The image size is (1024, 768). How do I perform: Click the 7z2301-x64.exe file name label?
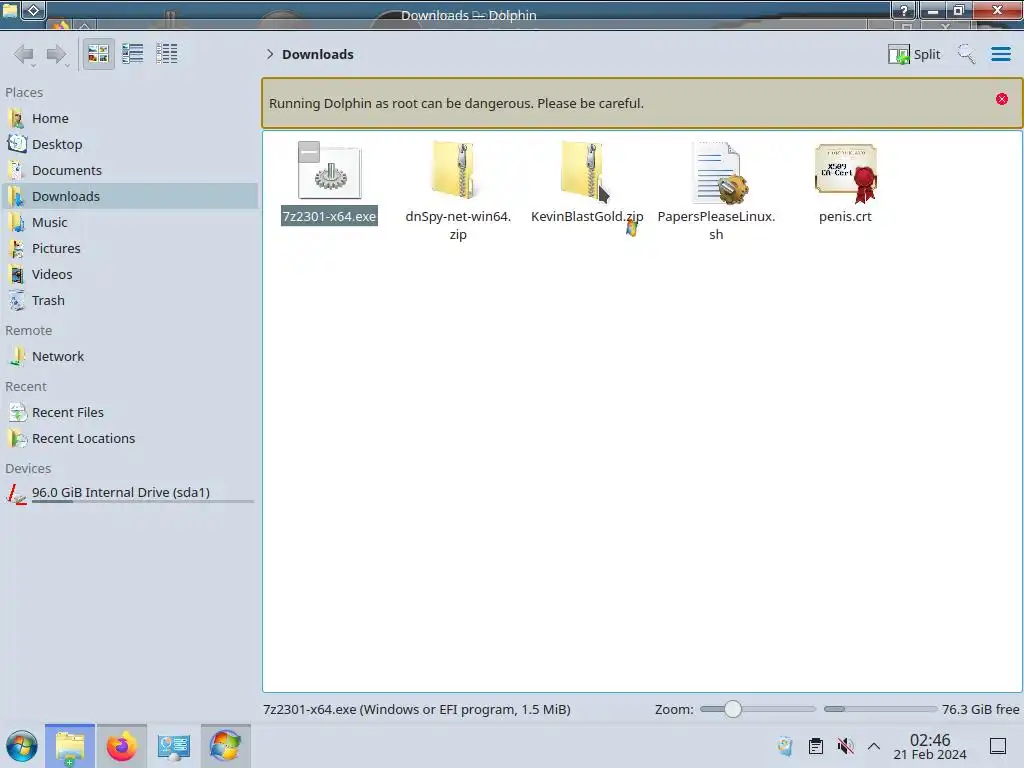pyautogui.click(x=329, y=216)
